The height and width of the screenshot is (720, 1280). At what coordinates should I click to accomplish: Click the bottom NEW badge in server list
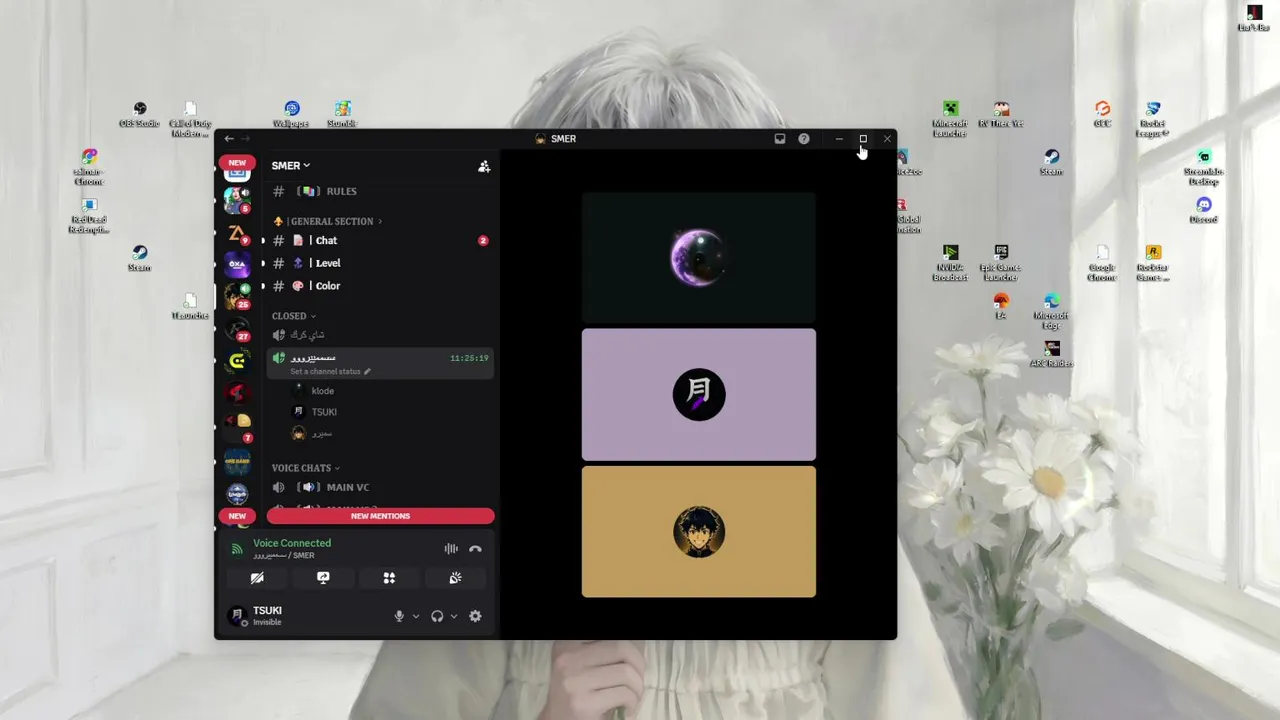tap(237, 516)
